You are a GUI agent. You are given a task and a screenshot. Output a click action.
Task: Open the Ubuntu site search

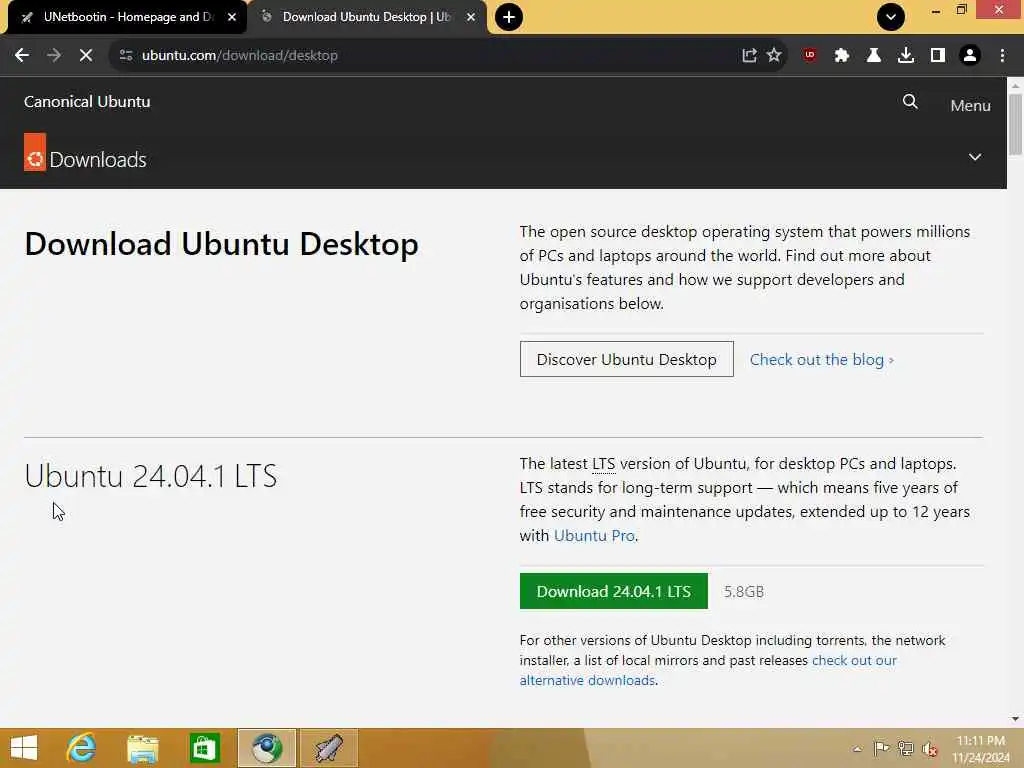pos(910,102)
